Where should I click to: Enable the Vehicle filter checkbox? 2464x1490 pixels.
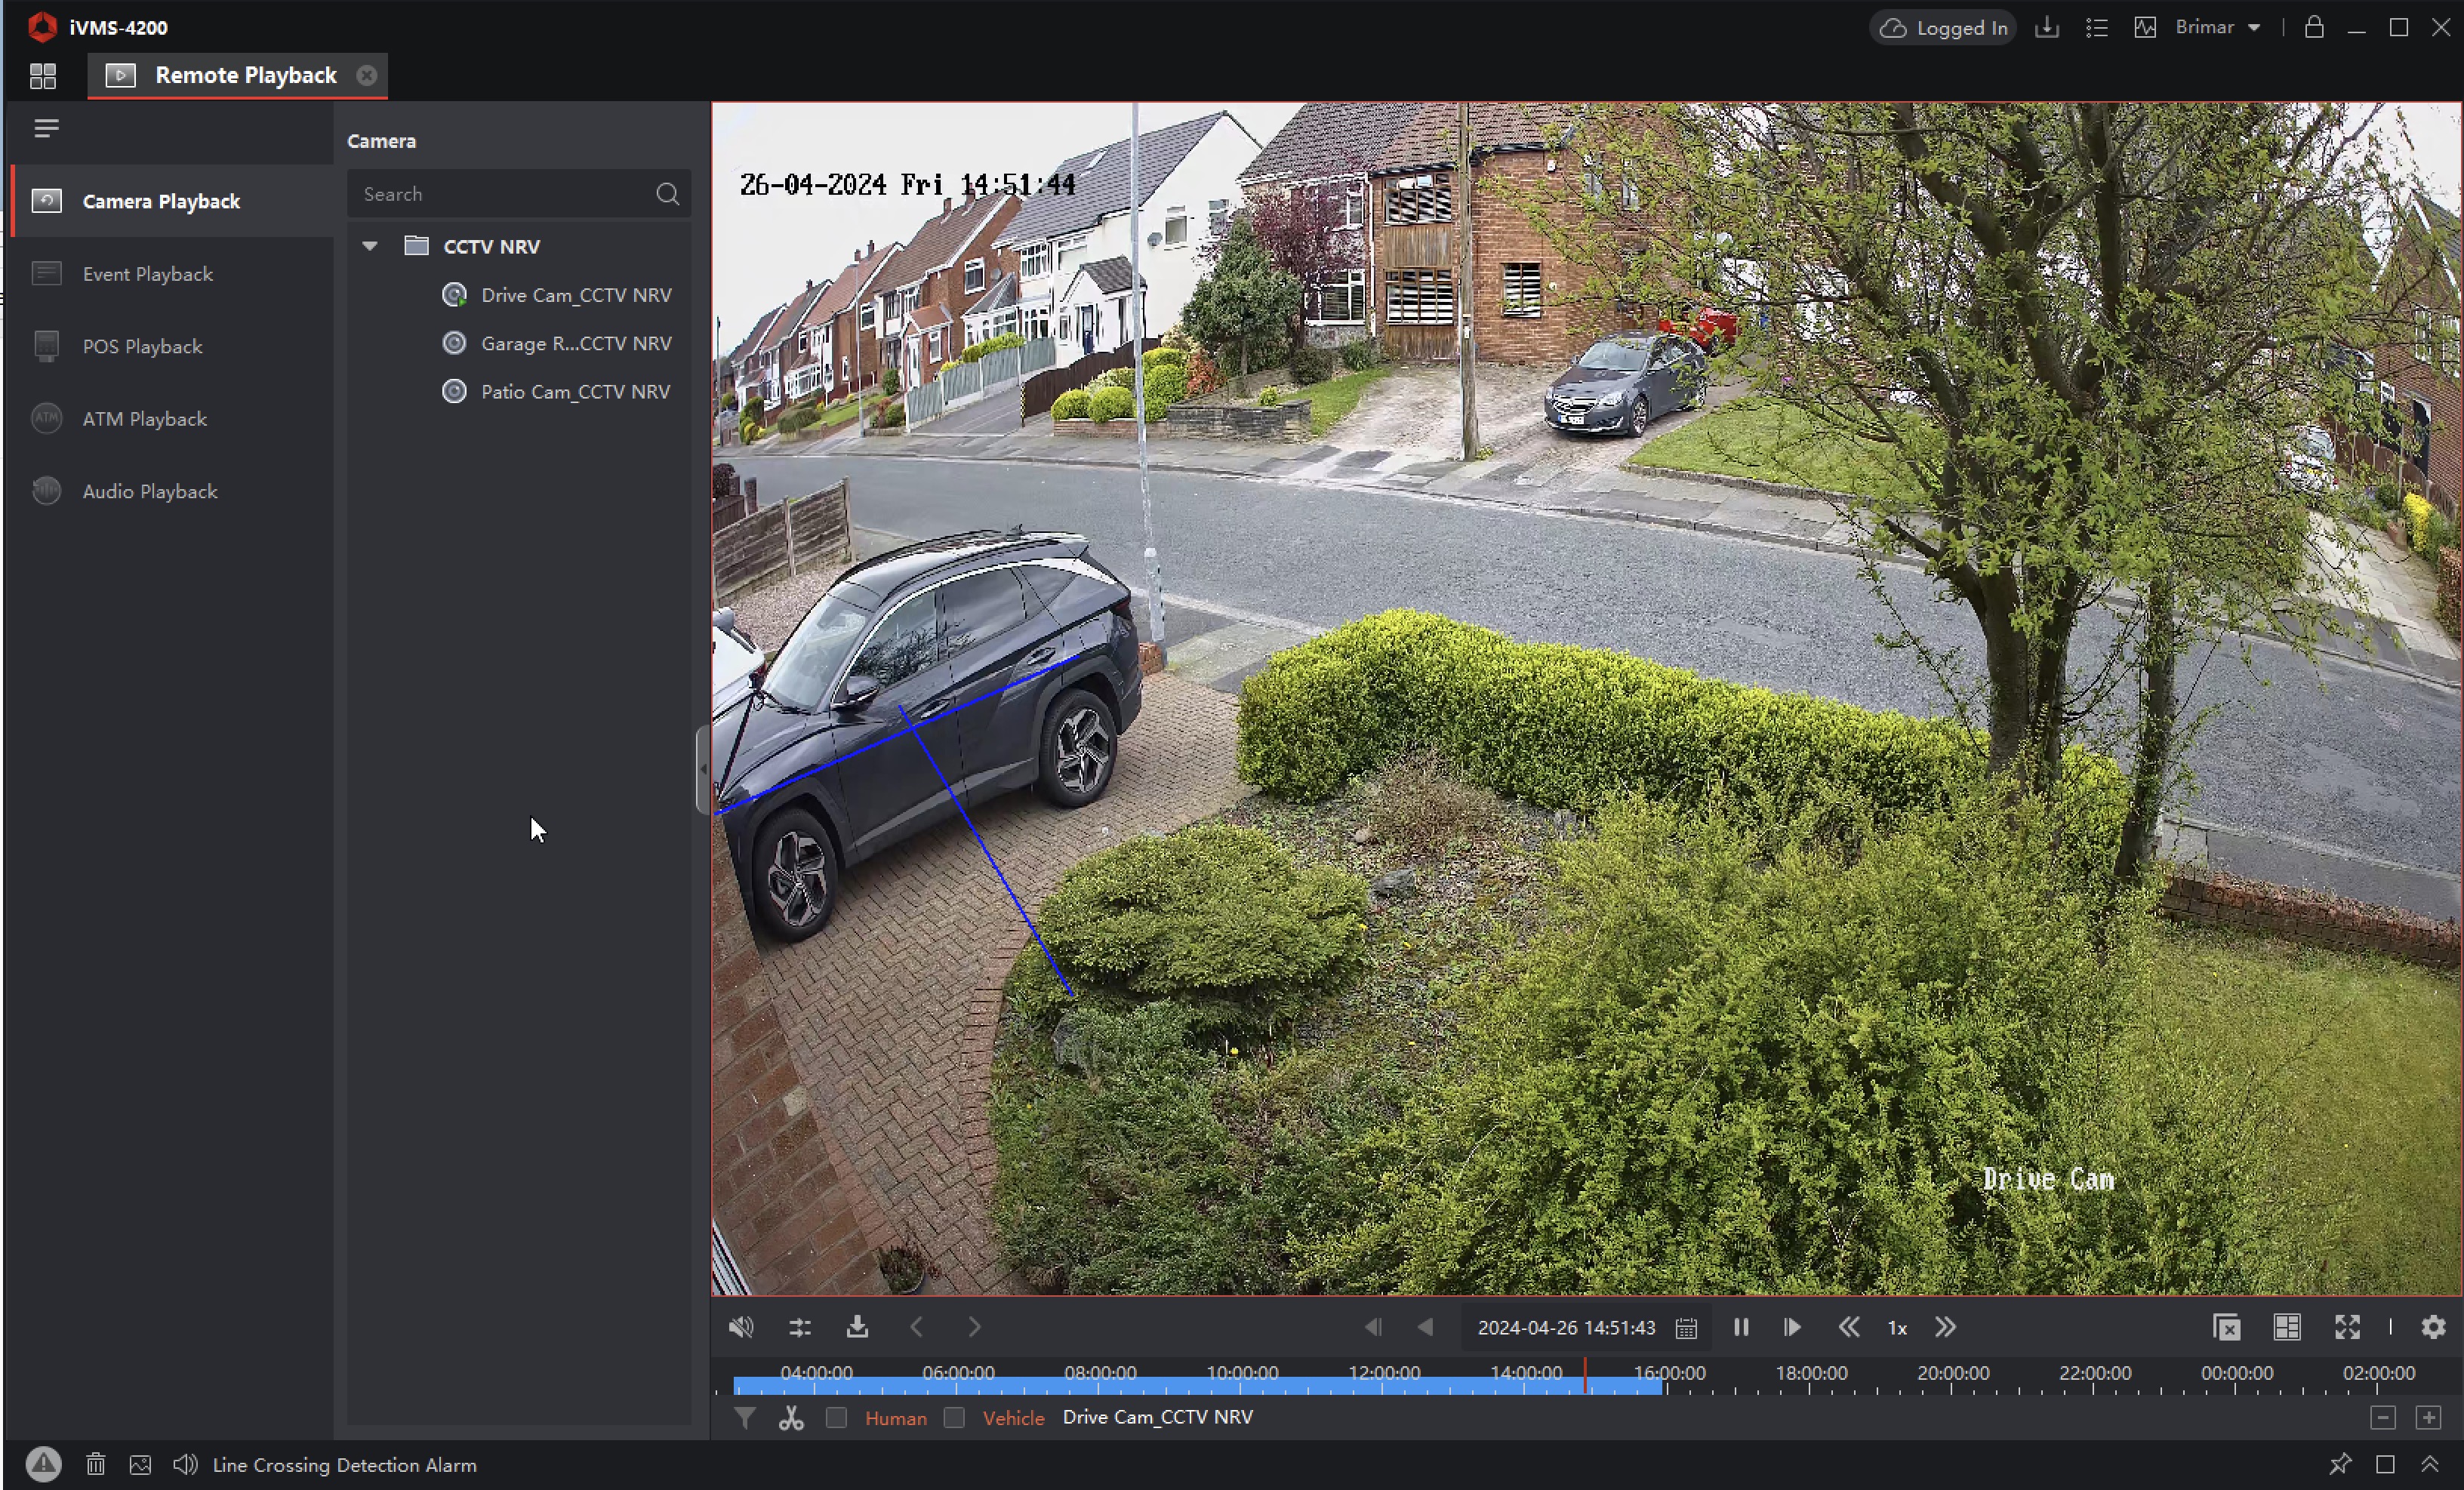[954, 1418]
